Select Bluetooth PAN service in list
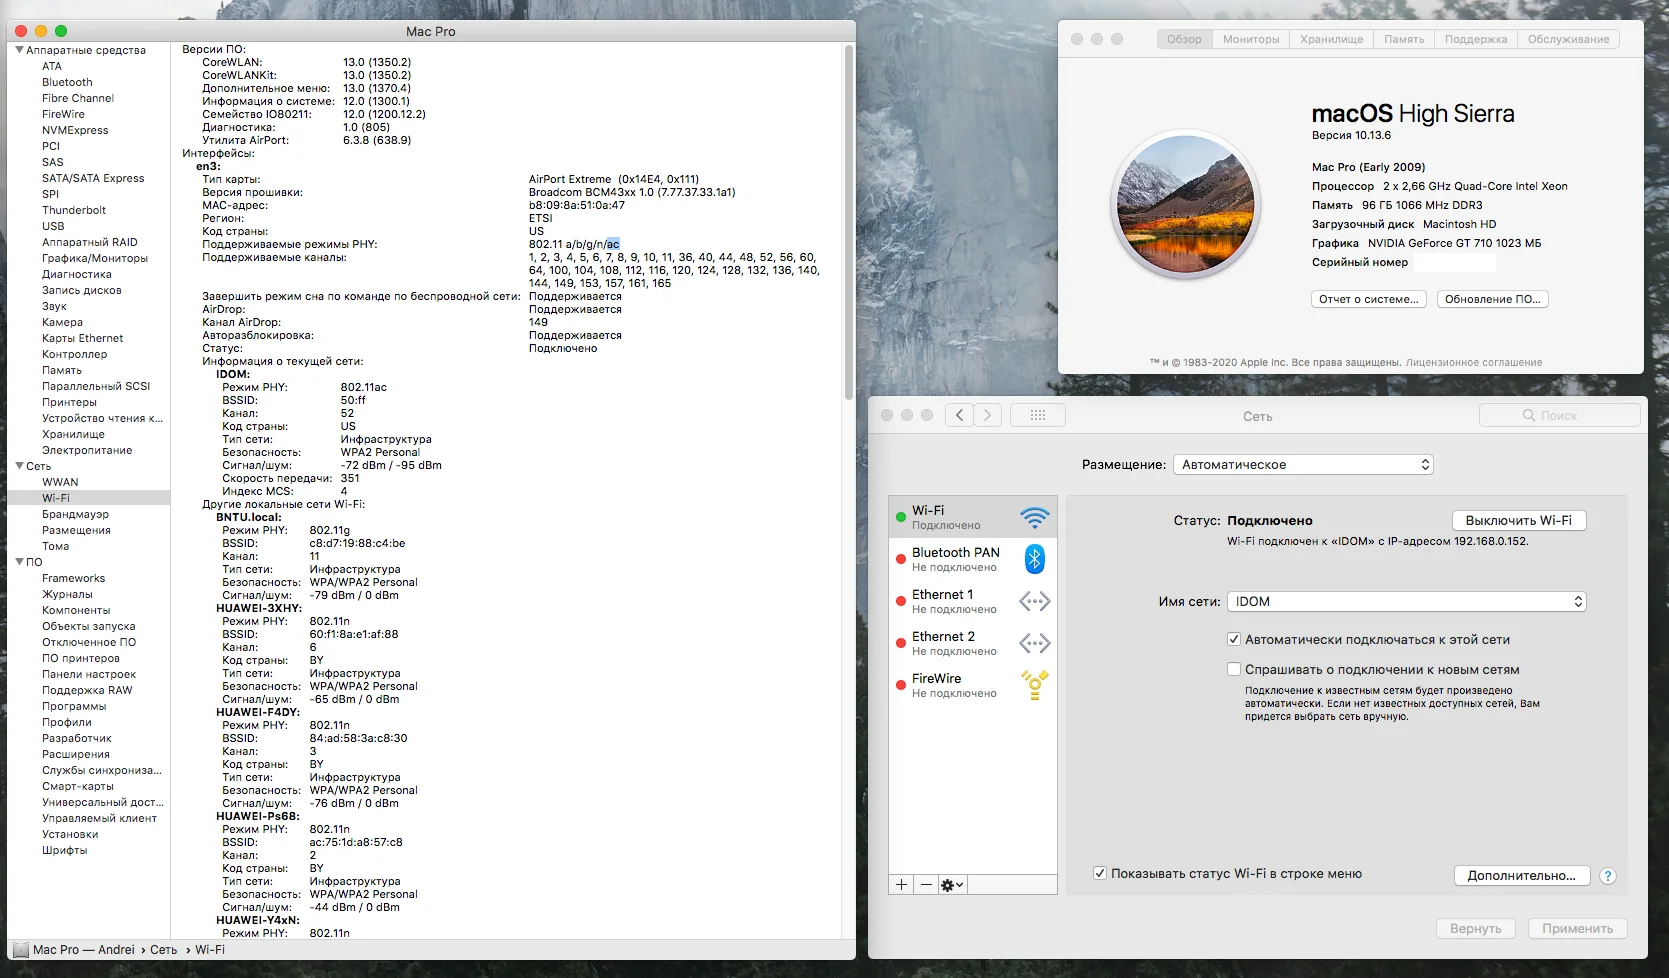 pyautogui.click(x=972, y=559)
